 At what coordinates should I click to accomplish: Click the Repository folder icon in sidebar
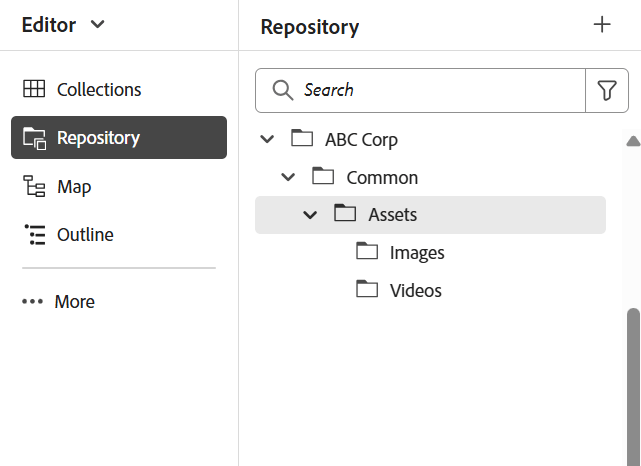coord(34,138)
